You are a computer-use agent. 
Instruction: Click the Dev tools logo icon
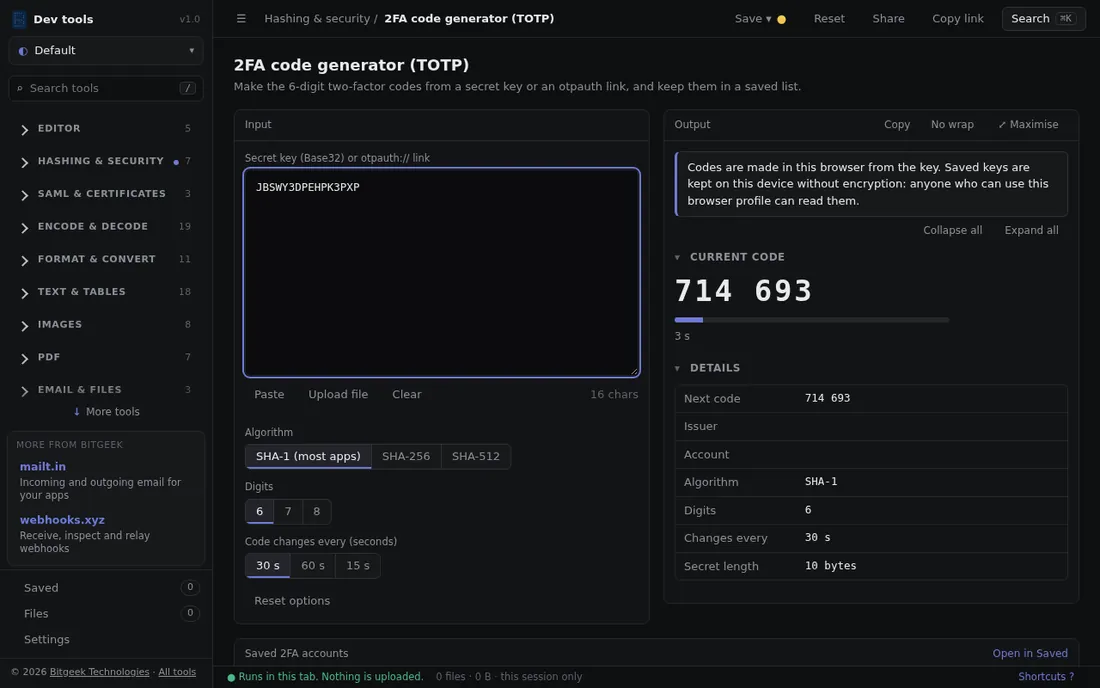tap(20, 19)
